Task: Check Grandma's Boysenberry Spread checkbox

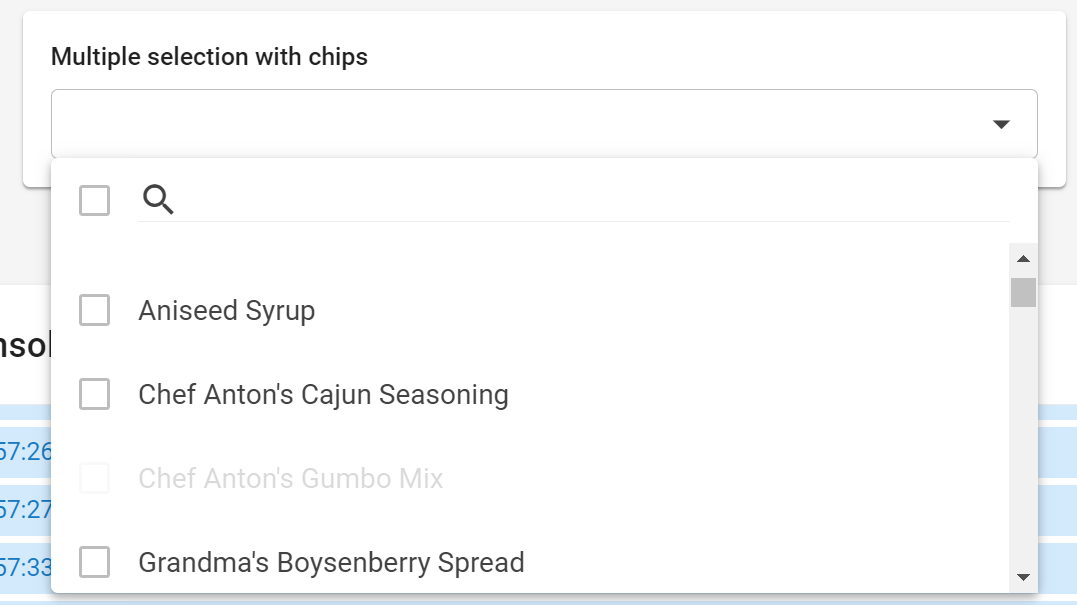Action: [95, 562]
